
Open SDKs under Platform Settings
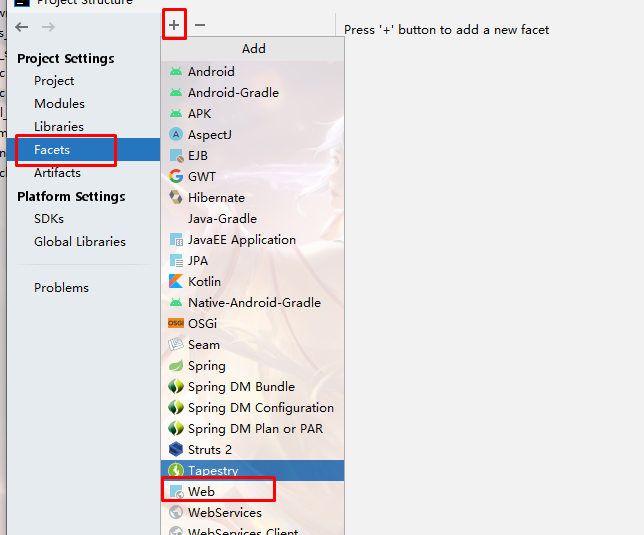point(49,219)
